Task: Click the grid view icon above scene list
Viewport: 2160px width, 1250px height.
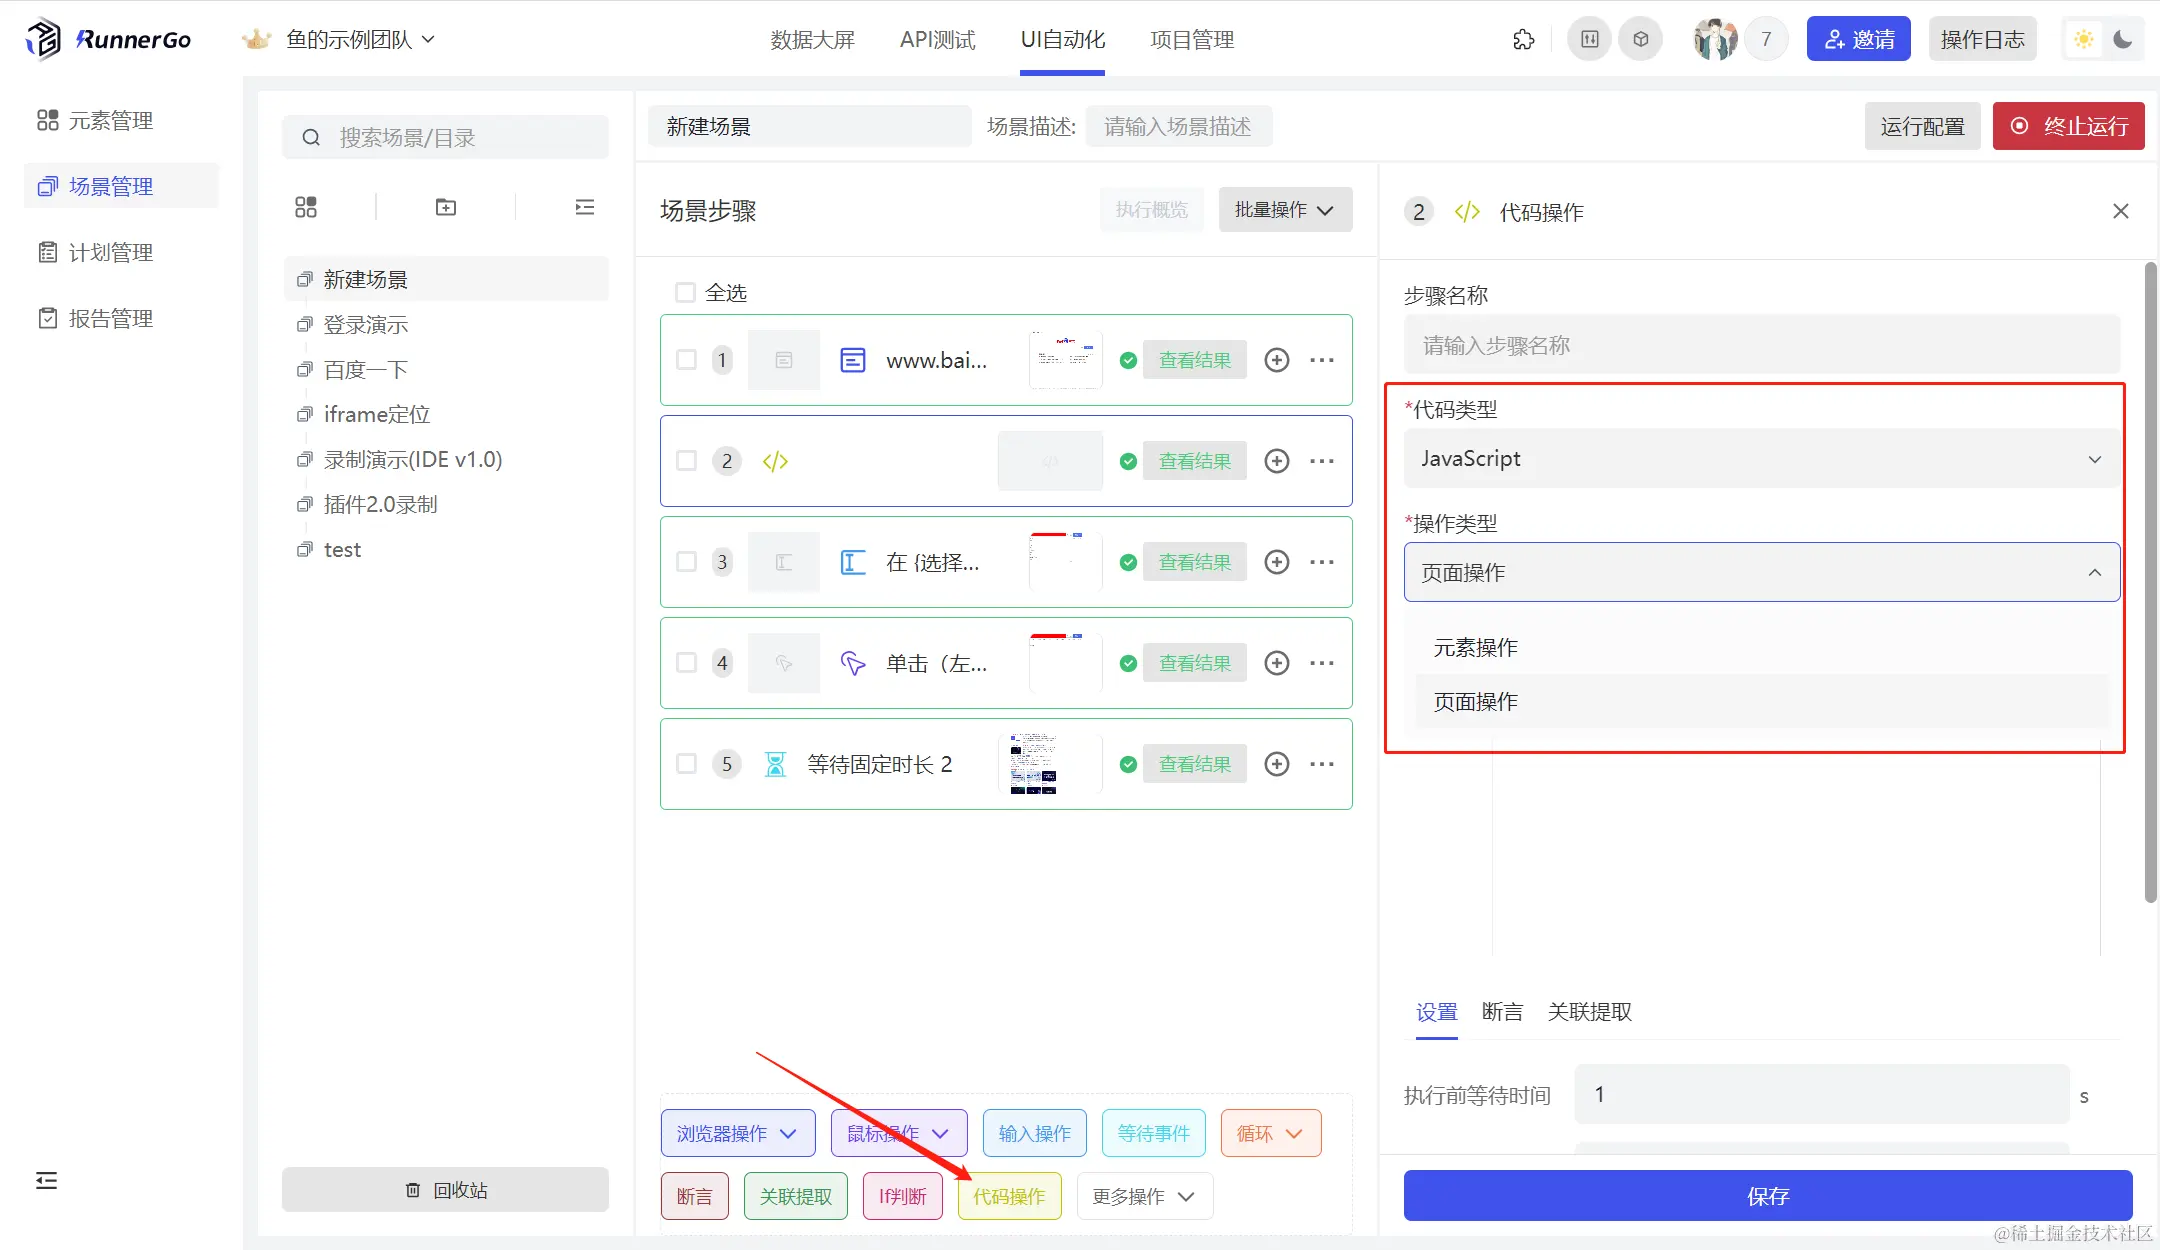Action: tap(306, 207)
